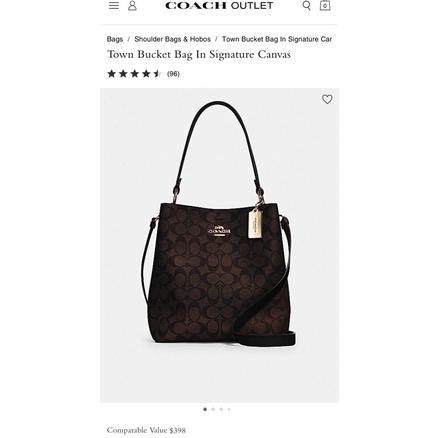This screenshot has height=438, width=438.
Task: Advance carousel with the small arrow
Action: pyautogui.click(x=229, y=409)
